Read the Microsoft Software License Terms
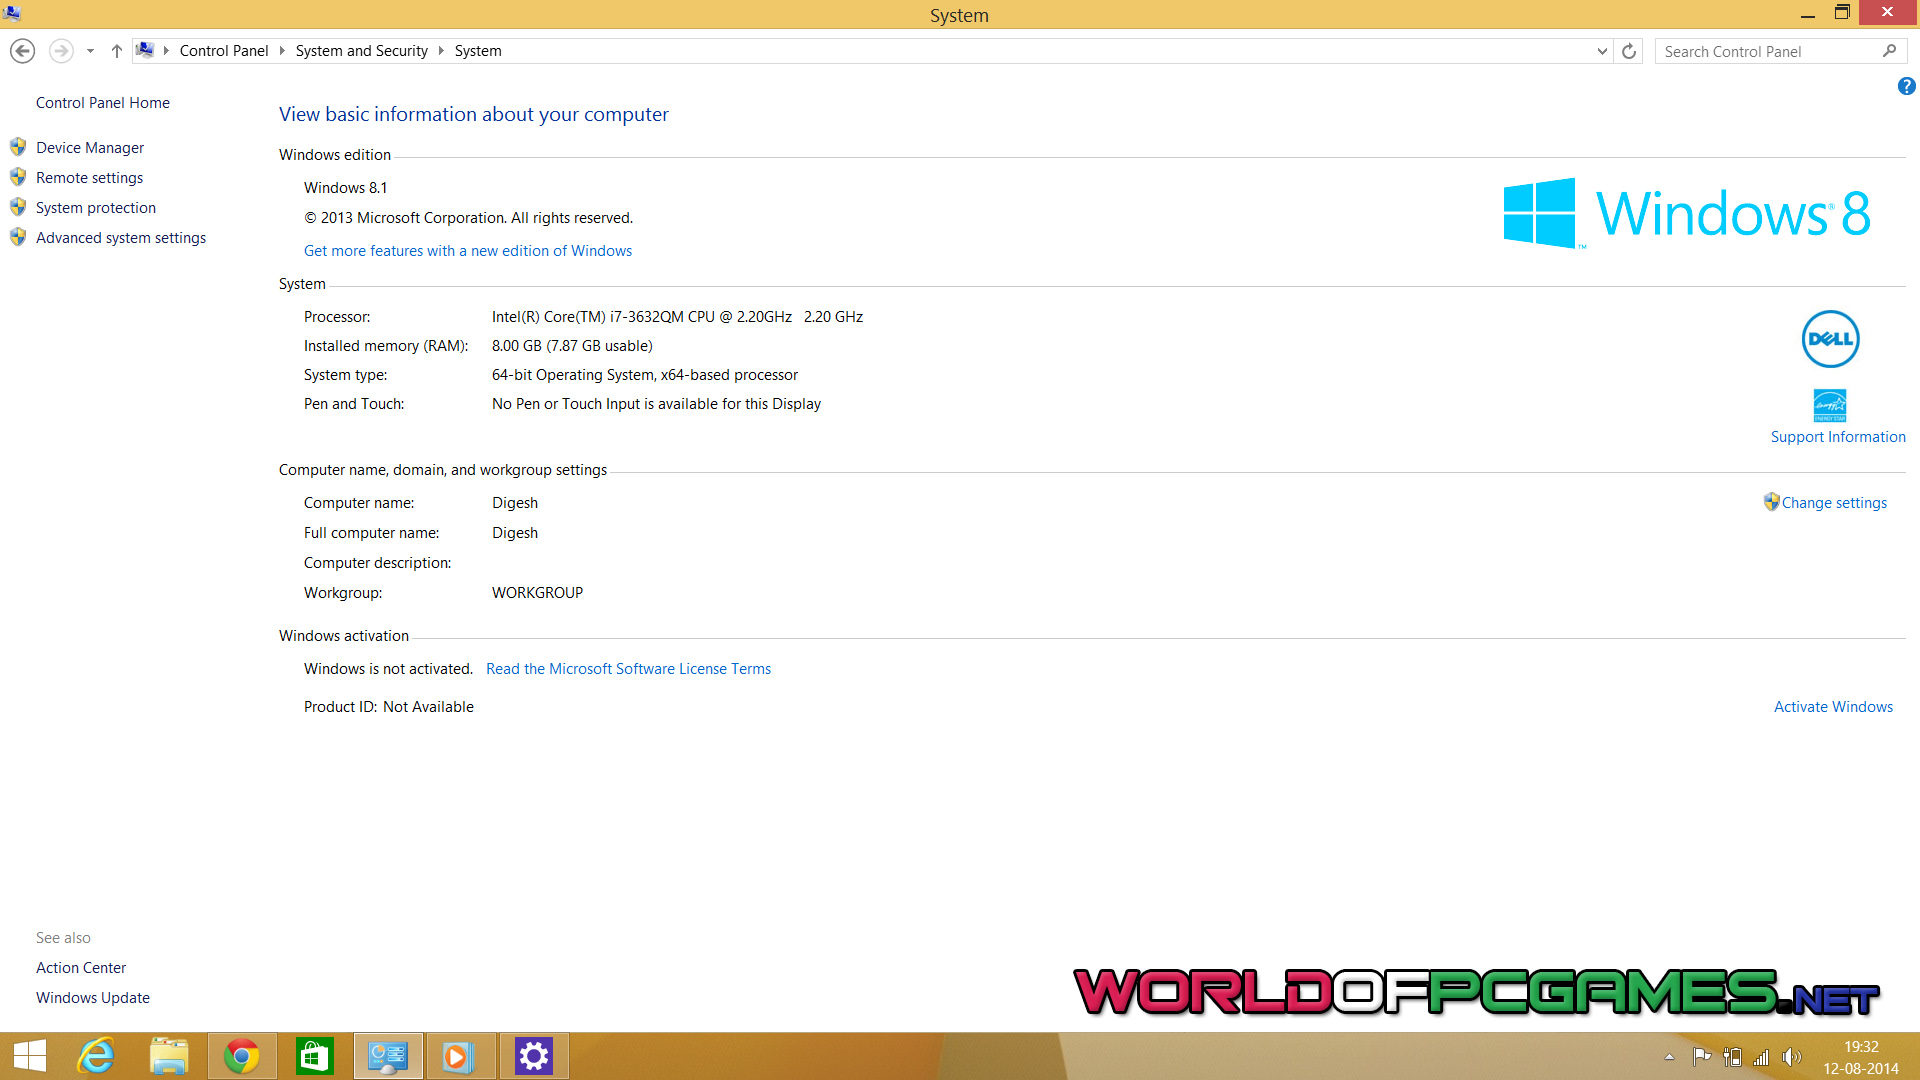Screen dimensions: 1920x1080 click(628, 669)
